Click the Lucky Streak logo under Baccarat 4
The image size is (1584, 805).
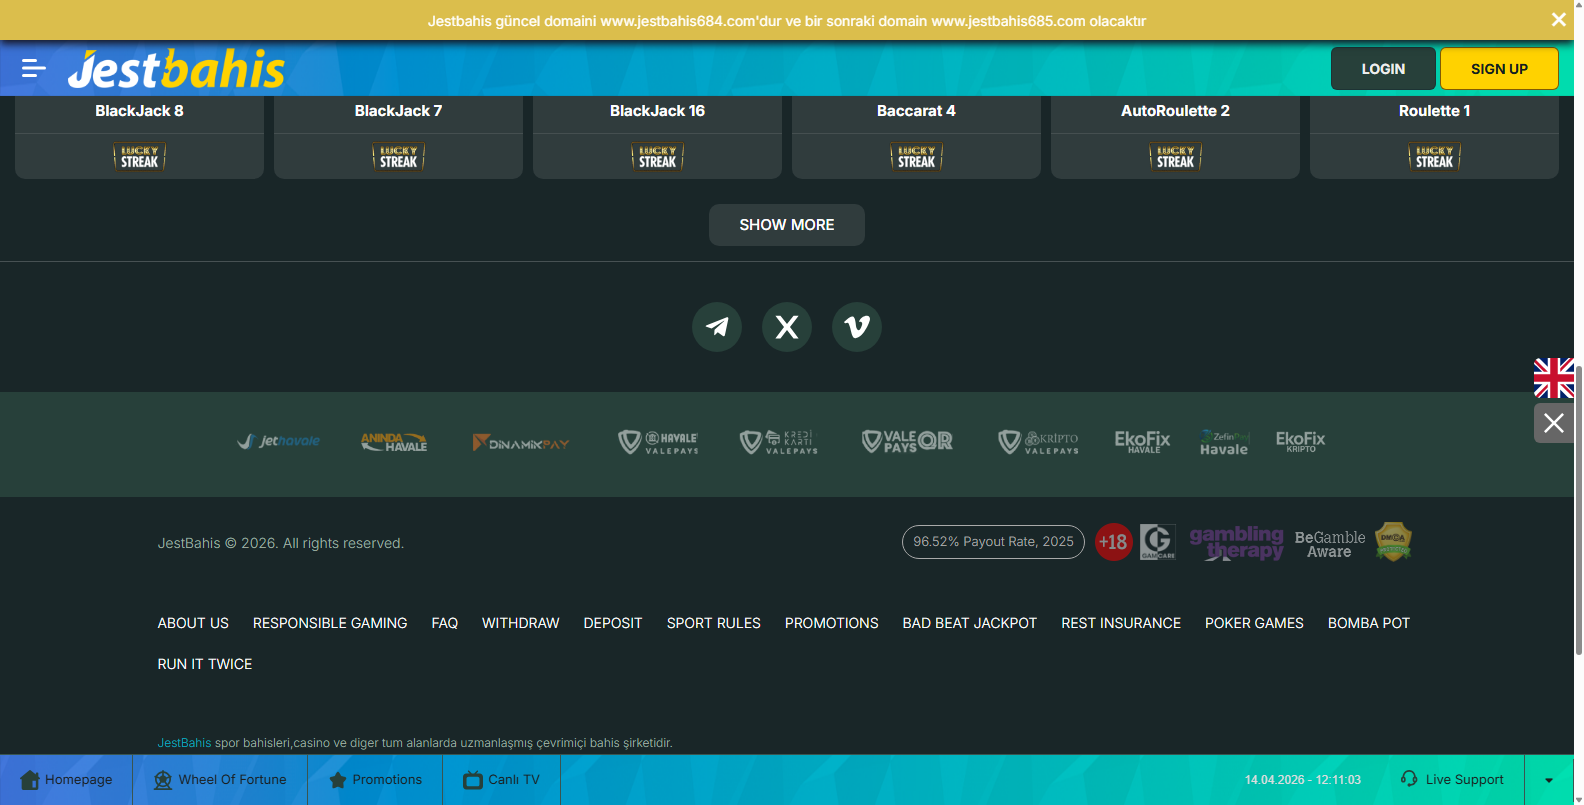coord(916,157)
